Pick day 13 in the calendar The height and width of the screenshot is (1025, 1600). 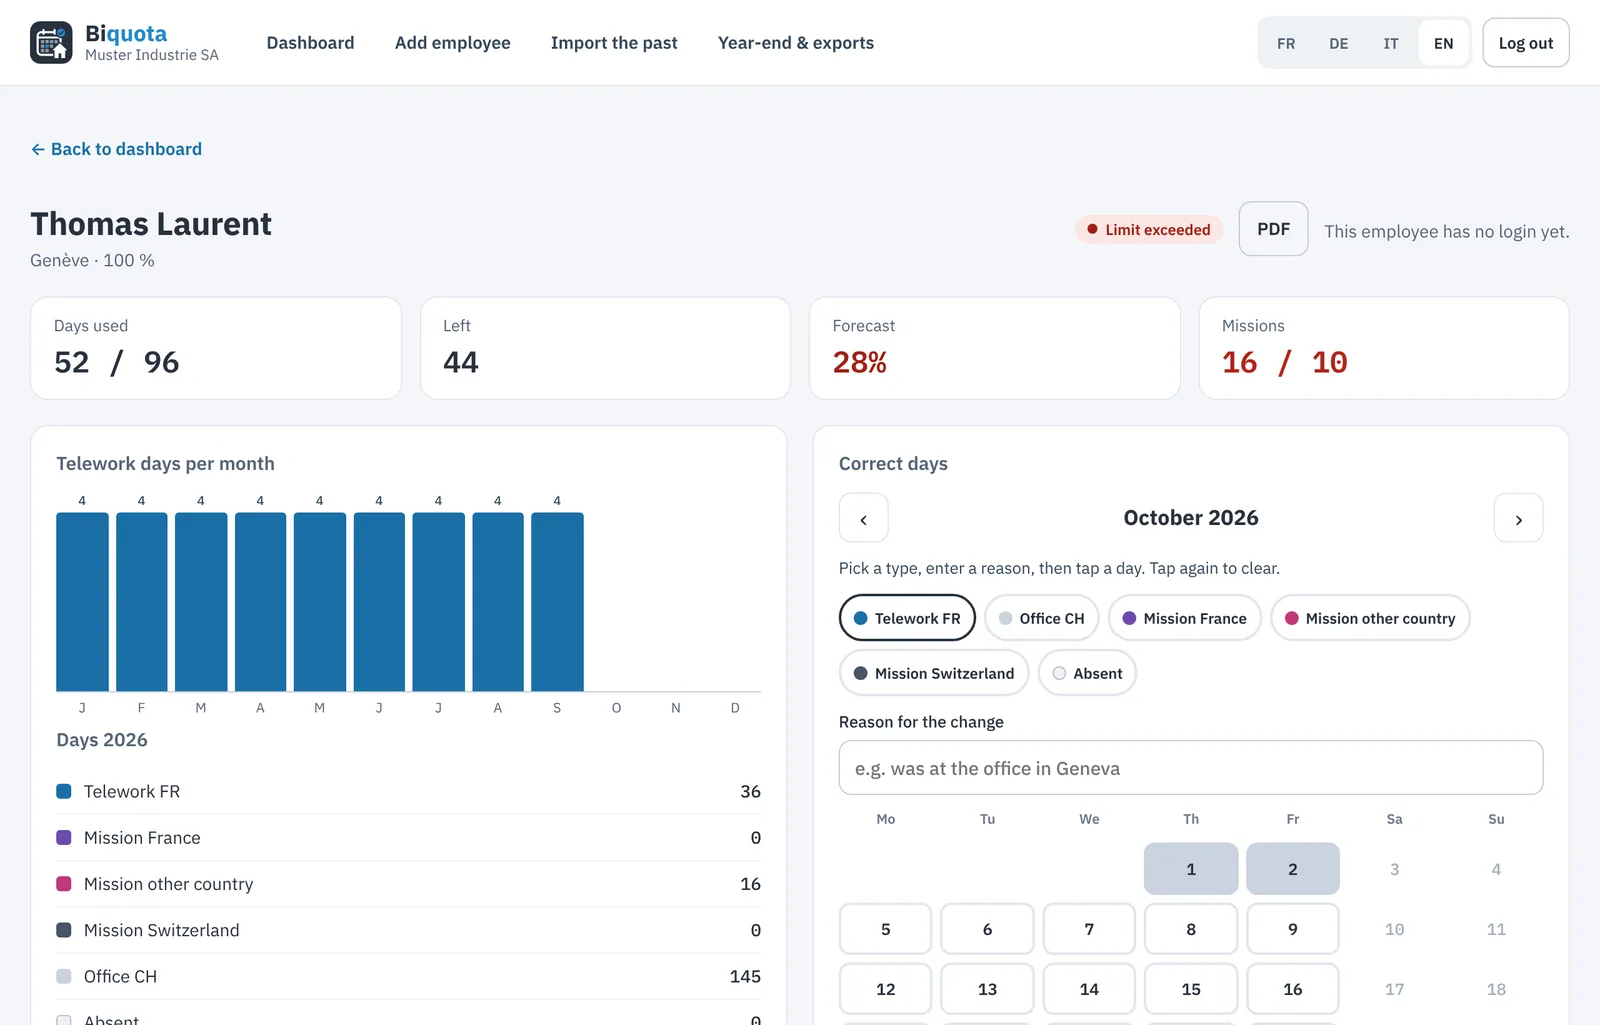pyautogui.click(x=987, y=989)
